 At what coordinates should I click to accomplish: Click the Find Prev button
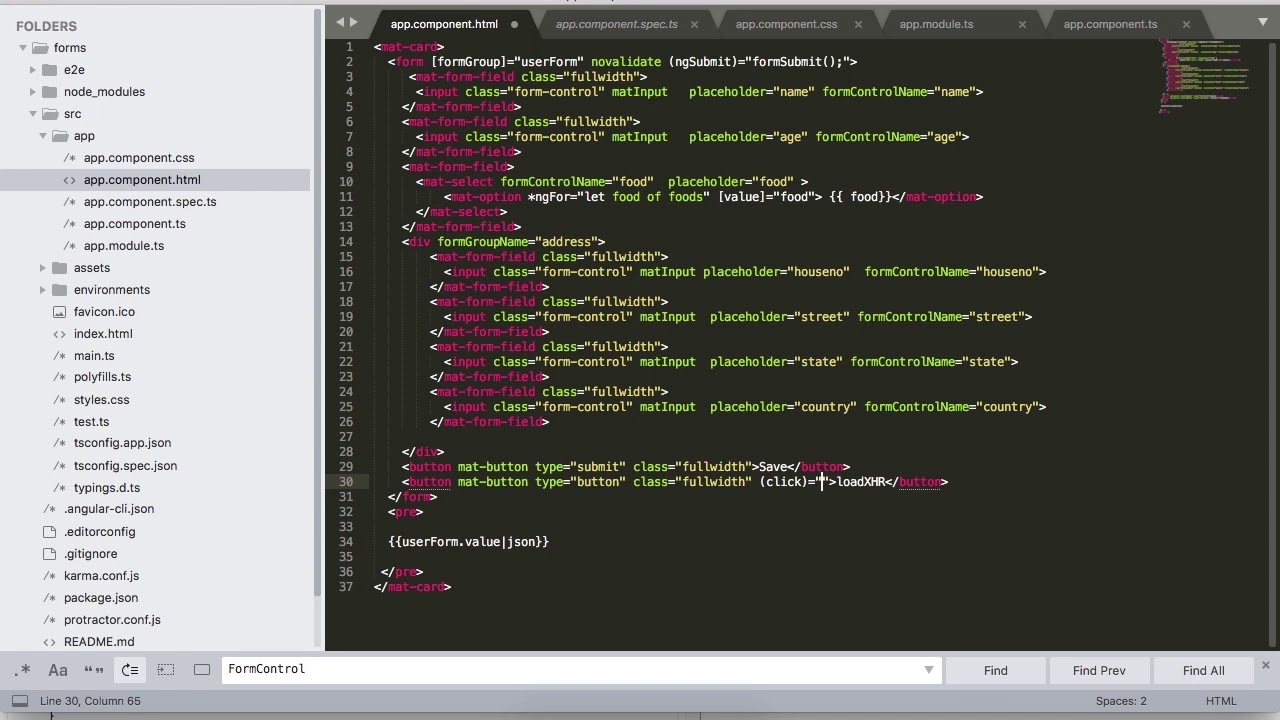(1099, 670)
